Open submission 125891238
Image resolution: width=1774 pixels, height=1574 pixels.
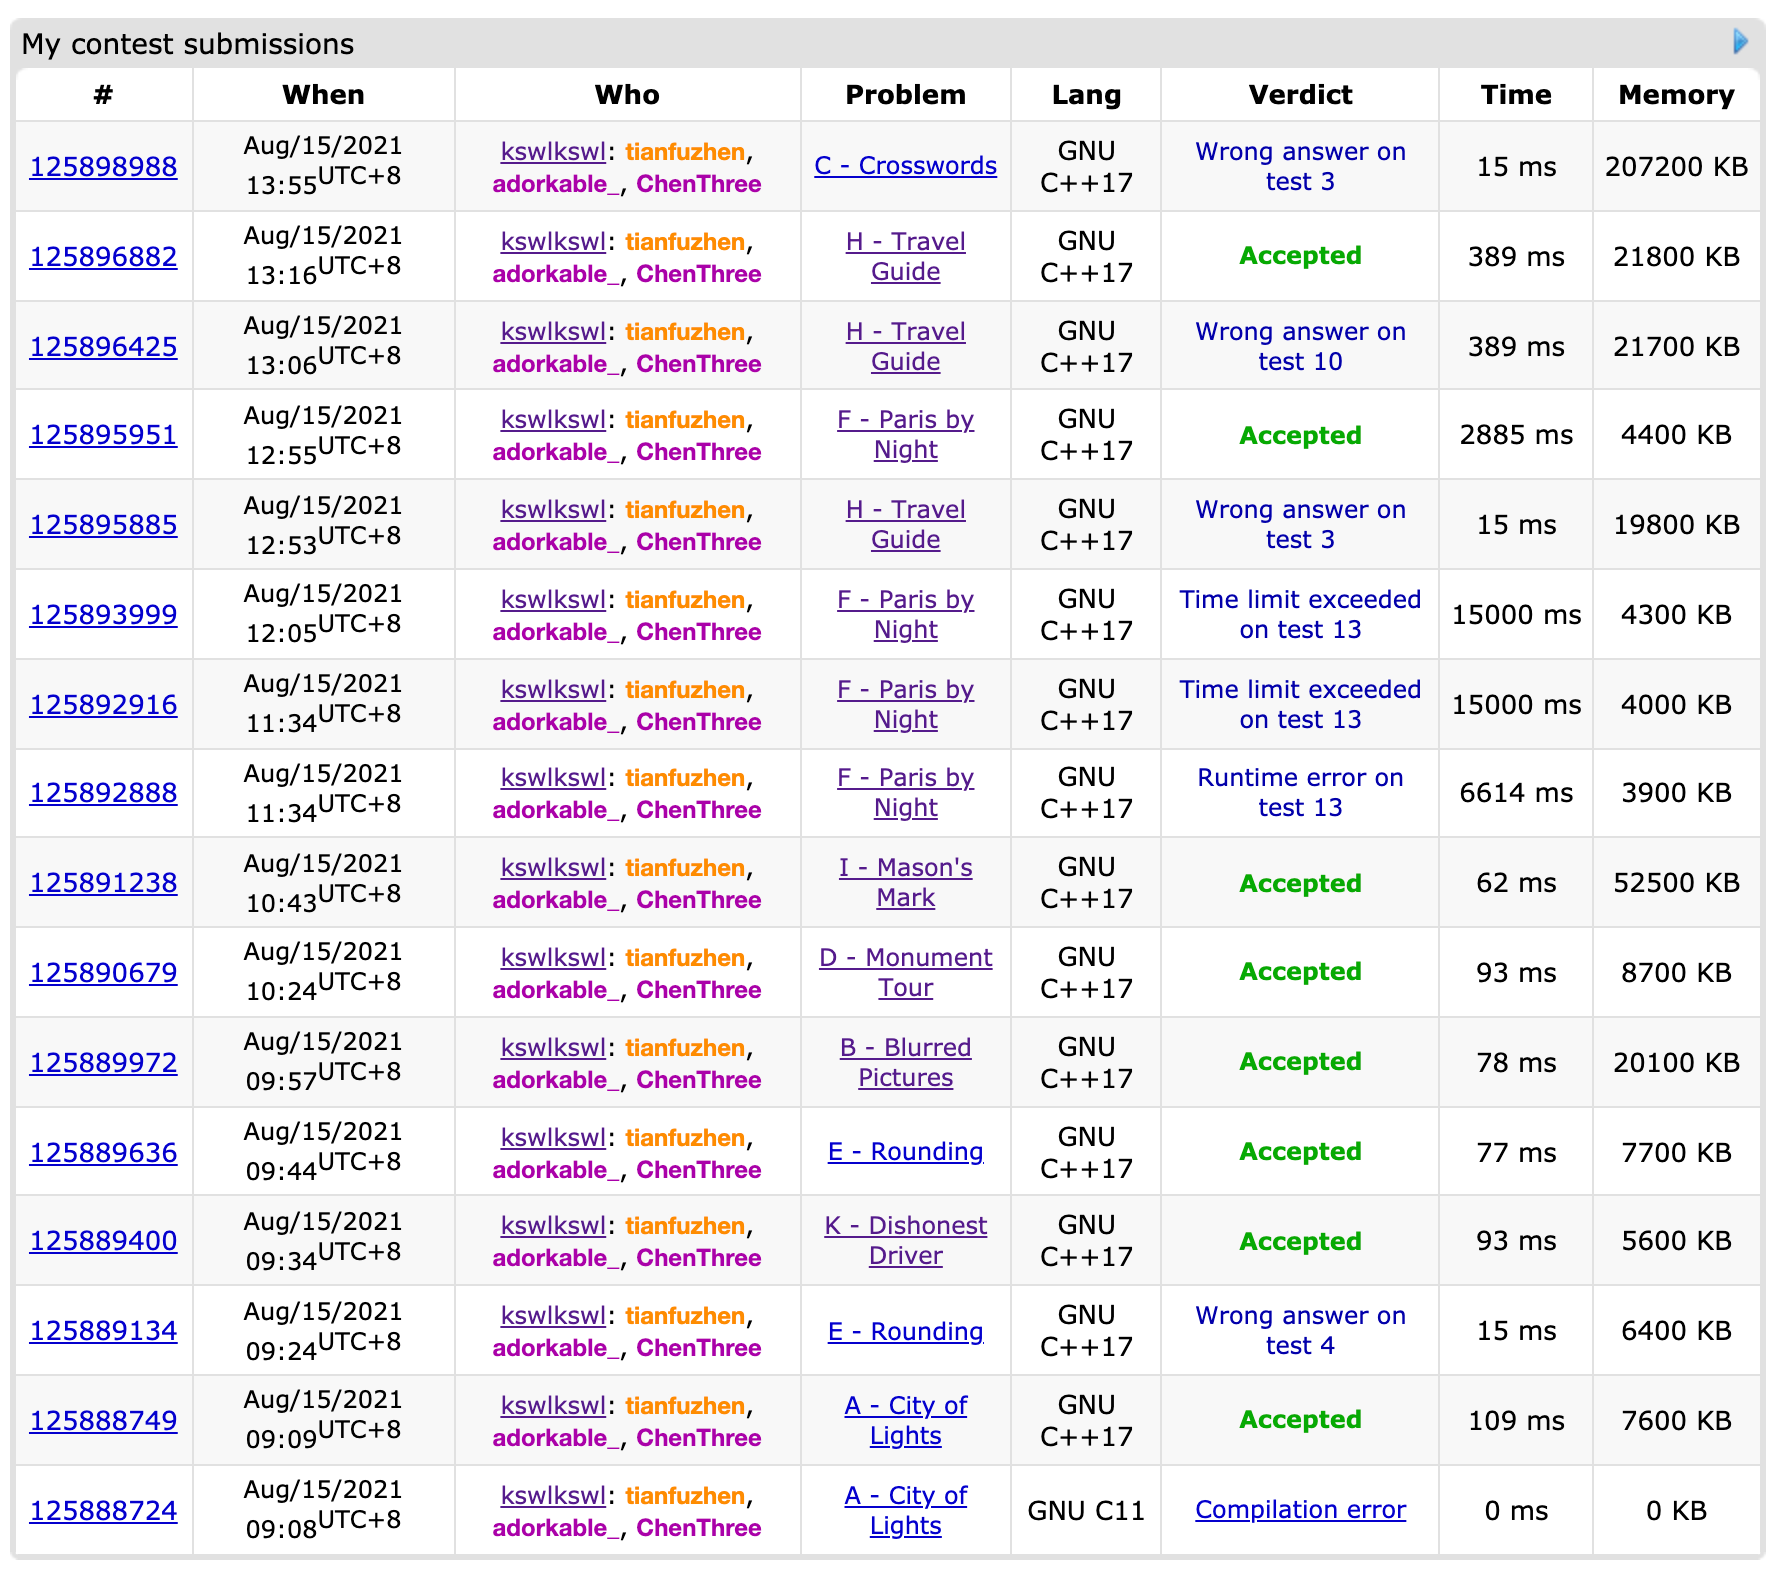(103, 883)
